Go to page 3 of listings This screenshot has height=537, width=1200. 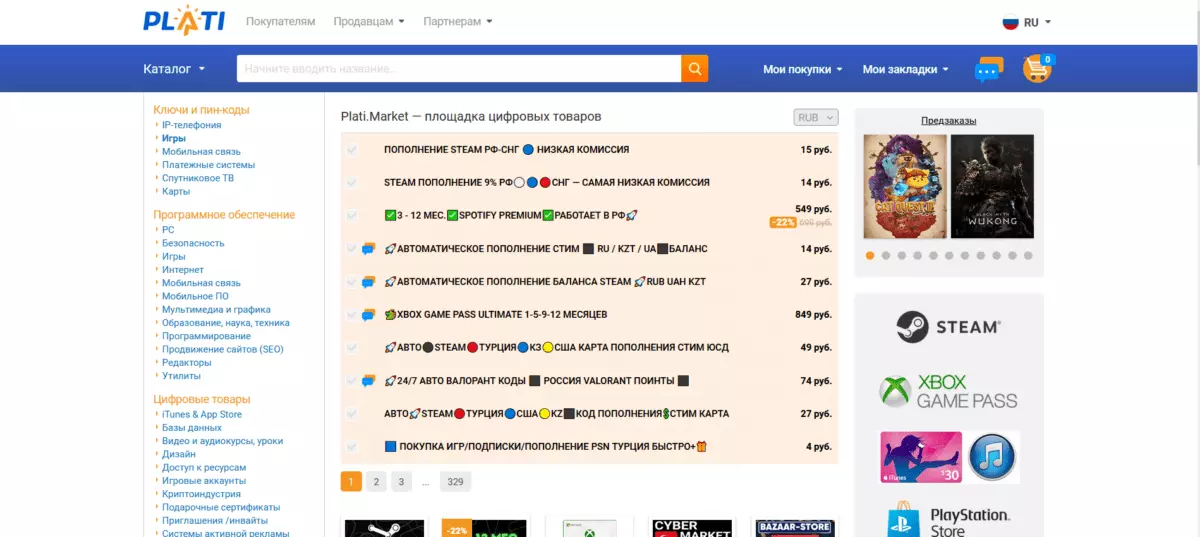401,482
